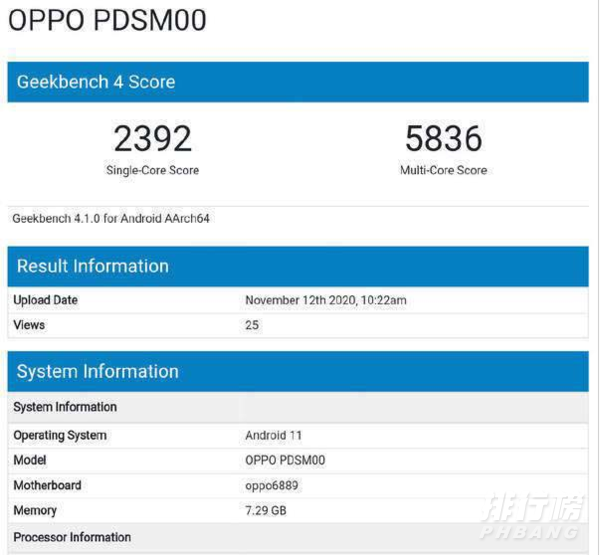Select the 7.29 GB memory value

coord(266,511)
